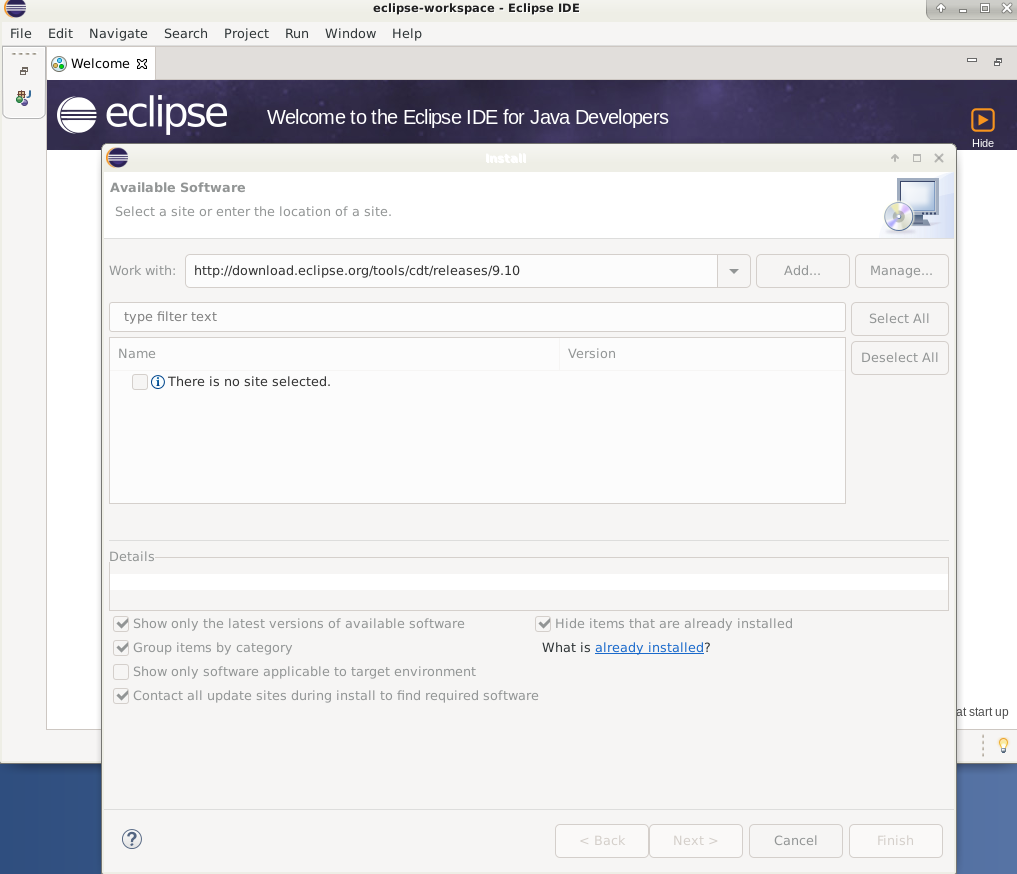Click the Add... button

click(802, 271)
